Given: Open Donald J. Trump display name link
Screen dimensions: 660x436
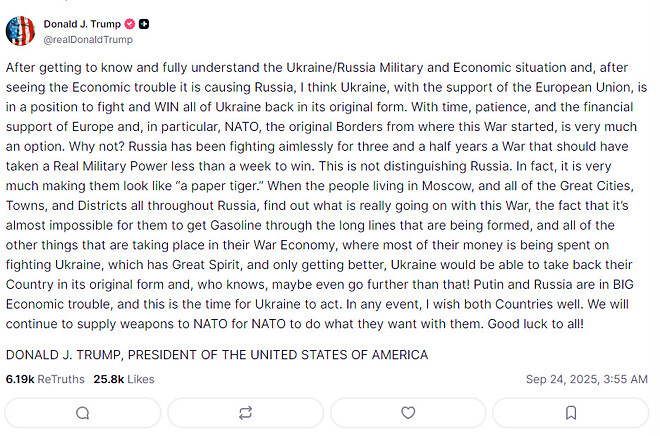Looking at the screenshot, I should point(80,23).
